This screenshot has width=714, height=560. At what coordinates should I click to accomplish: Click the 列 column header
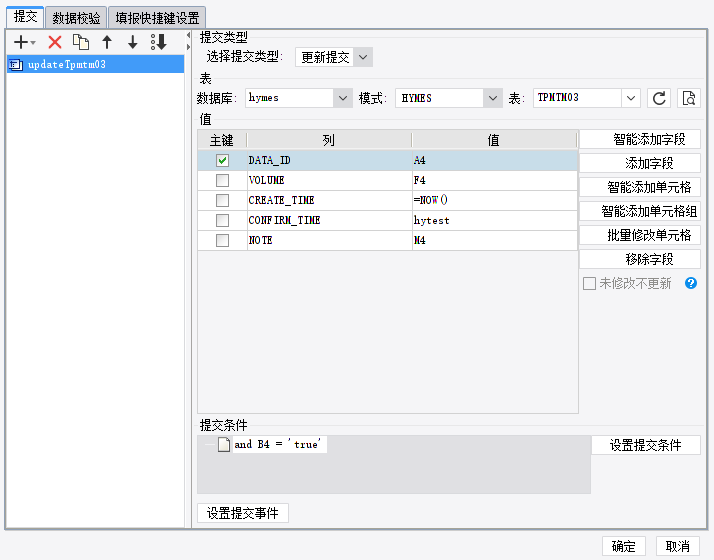coord(329,140)
